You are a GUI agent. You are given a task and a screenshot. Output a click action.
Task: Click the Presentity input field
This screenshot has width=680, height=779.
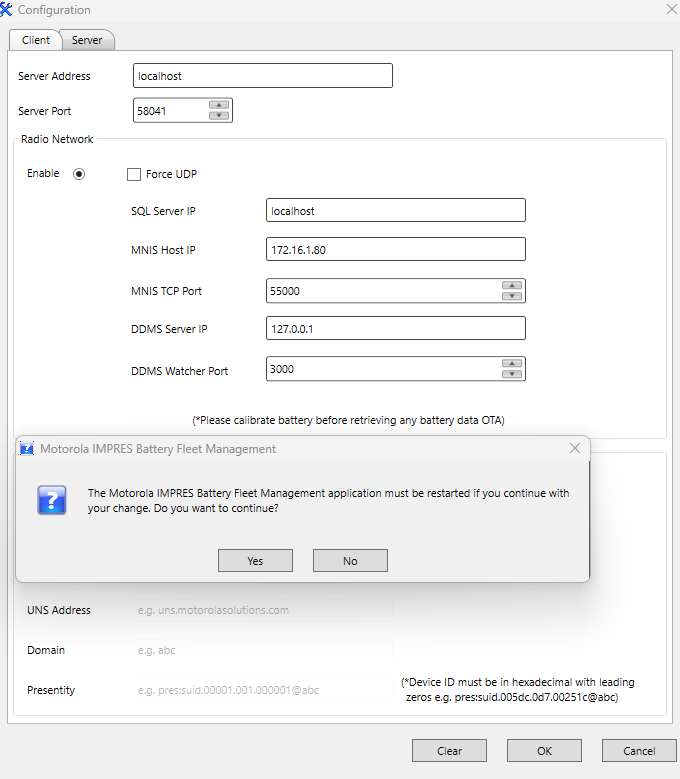point(263,690)
